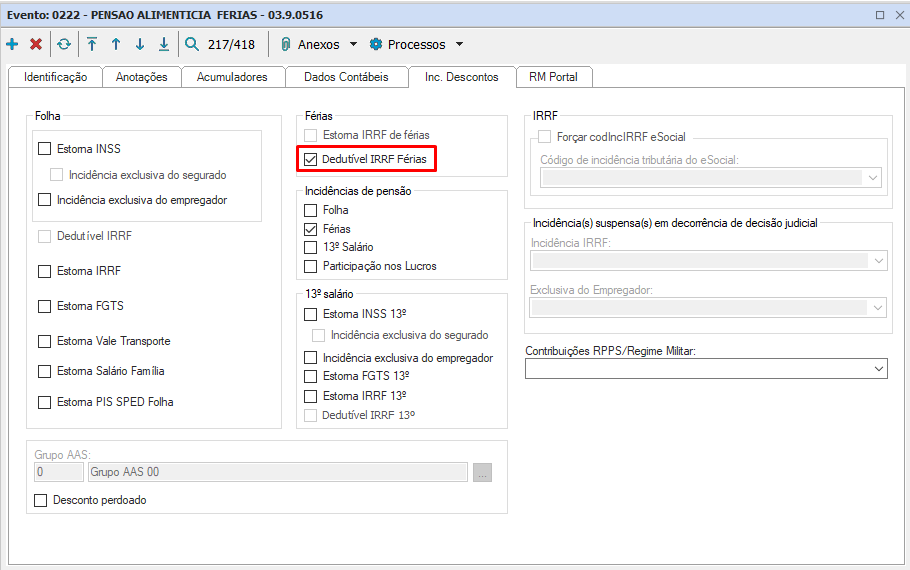This screenshot has width=910, height=570.
Task: Enable Estorna Vale Transporte
Action: tap(45, 341)
